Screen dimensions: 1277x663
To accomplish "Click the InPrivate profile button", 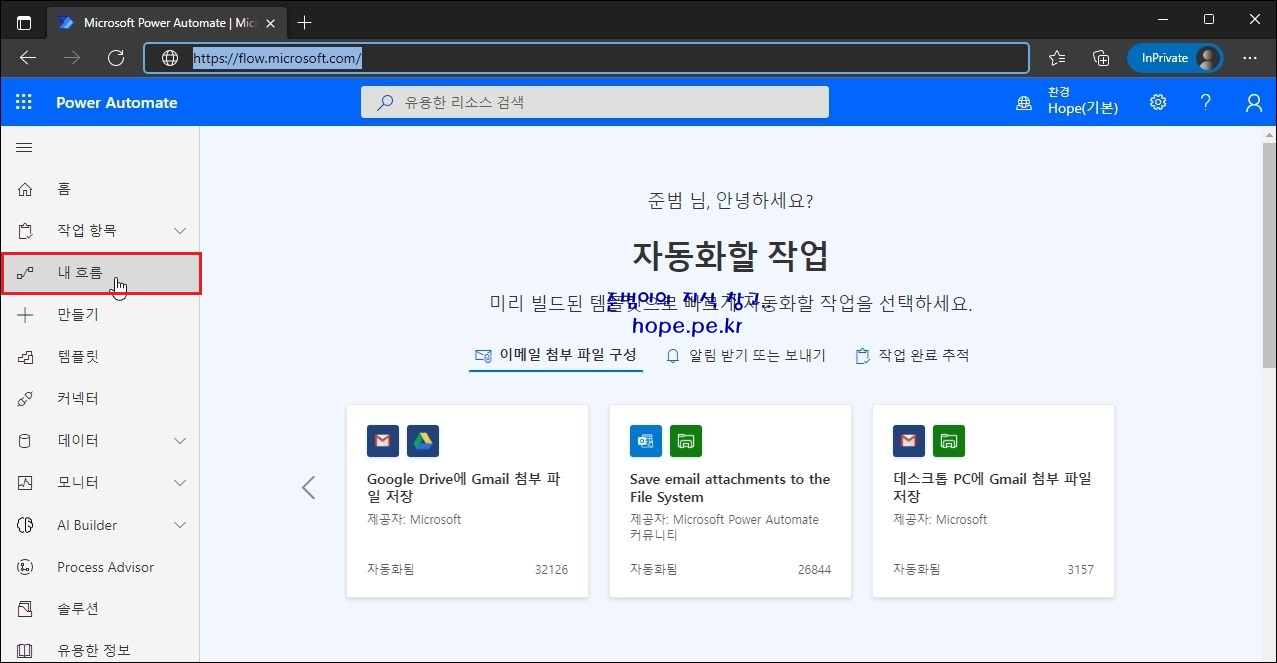I will click(x=1175, y=58).
